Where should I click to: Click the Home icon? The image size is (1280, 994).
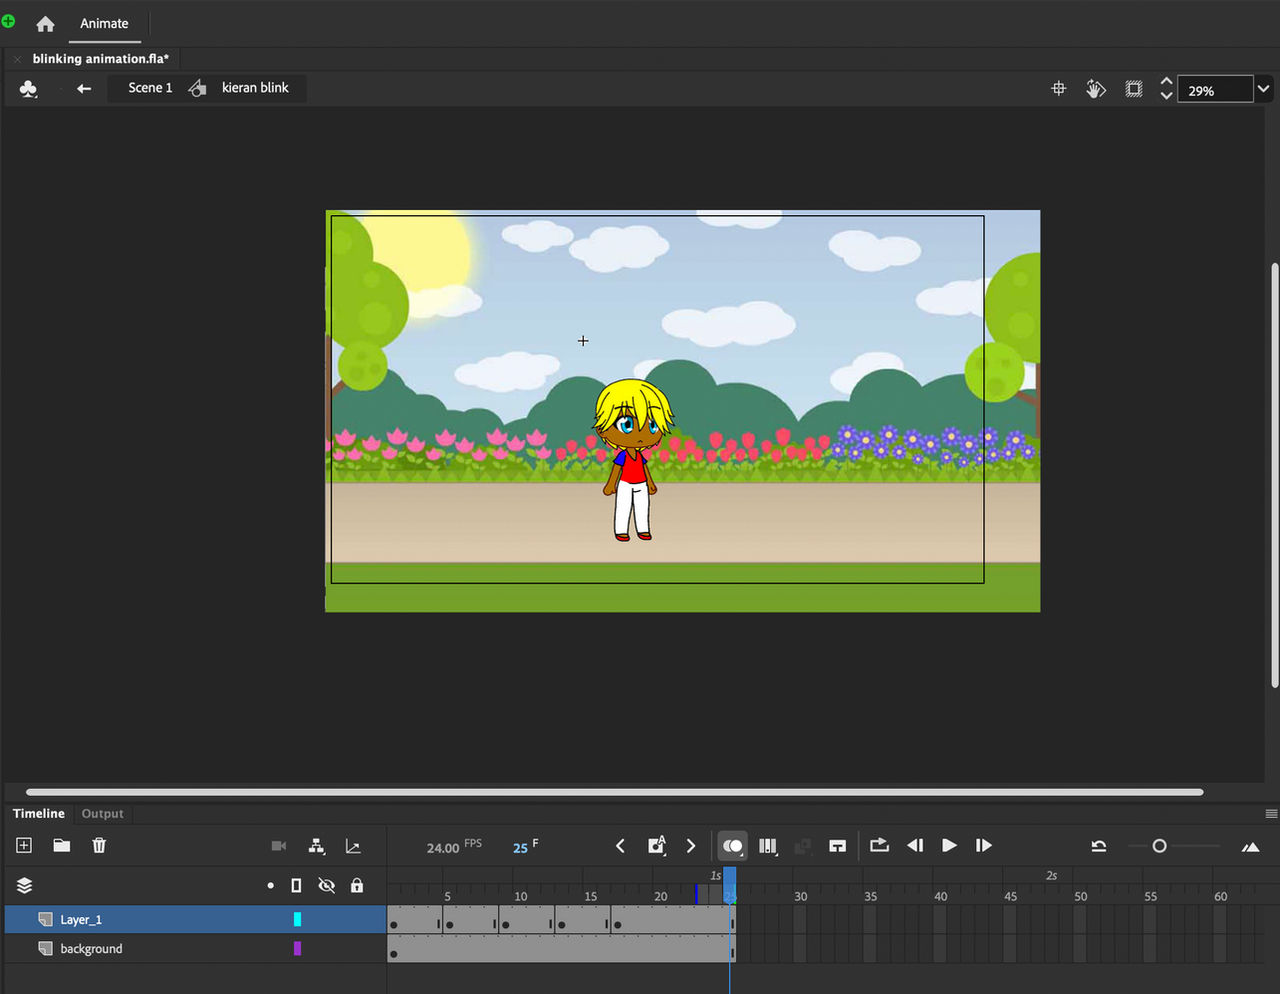coord(45,23)
